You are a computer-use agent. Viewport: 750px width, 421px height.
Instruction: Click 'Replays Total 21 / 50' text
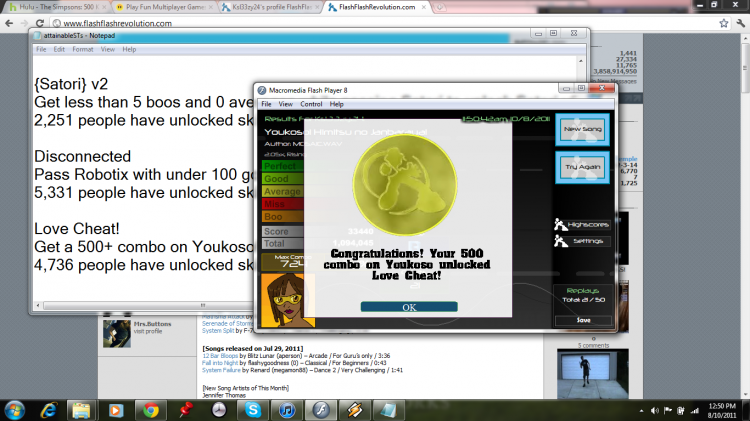[x=583, y=295]
